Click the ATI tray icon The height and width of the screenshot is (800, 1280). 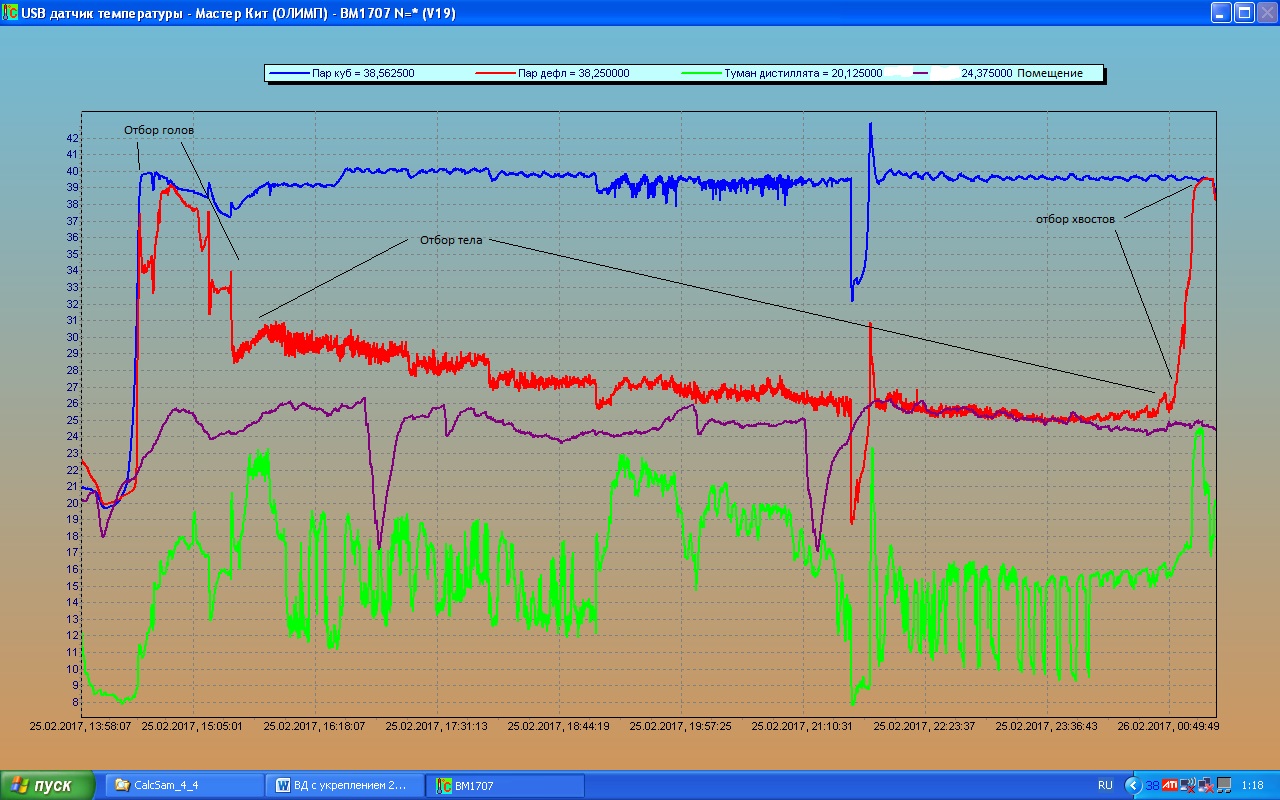[1169, 785]
